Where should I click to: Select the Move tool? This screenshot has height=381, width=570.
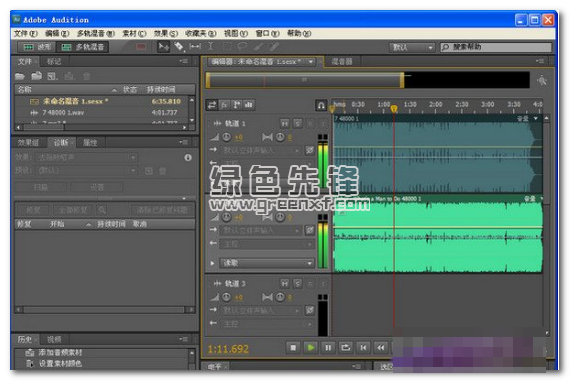163,47
